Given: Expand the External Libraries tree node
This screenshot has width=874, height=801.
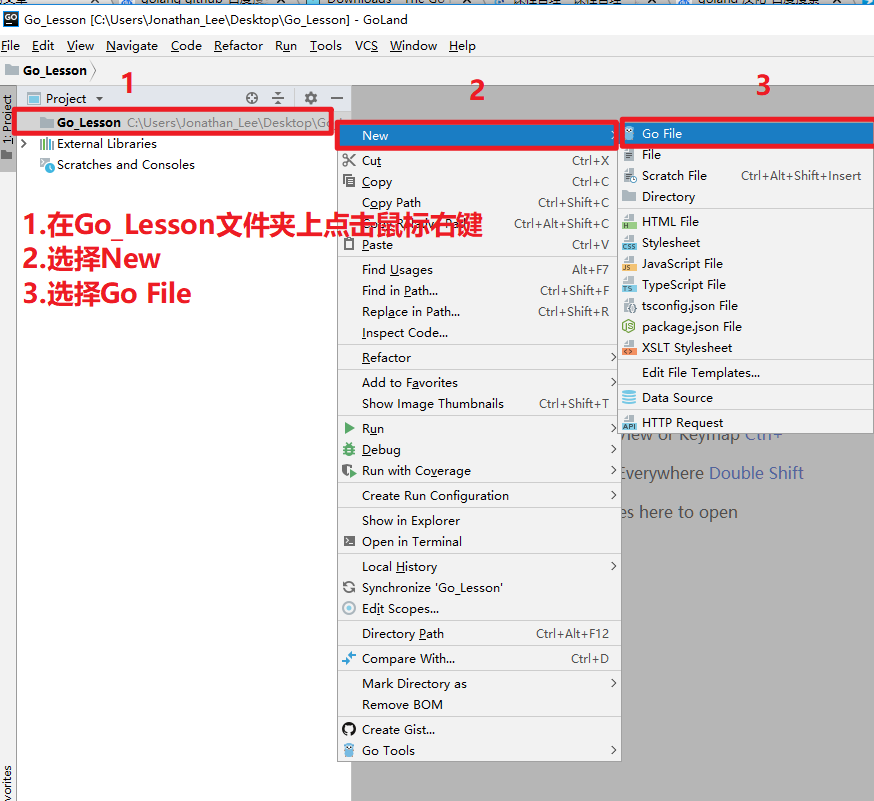Looking at the screenshot, I should click(24, 144).
